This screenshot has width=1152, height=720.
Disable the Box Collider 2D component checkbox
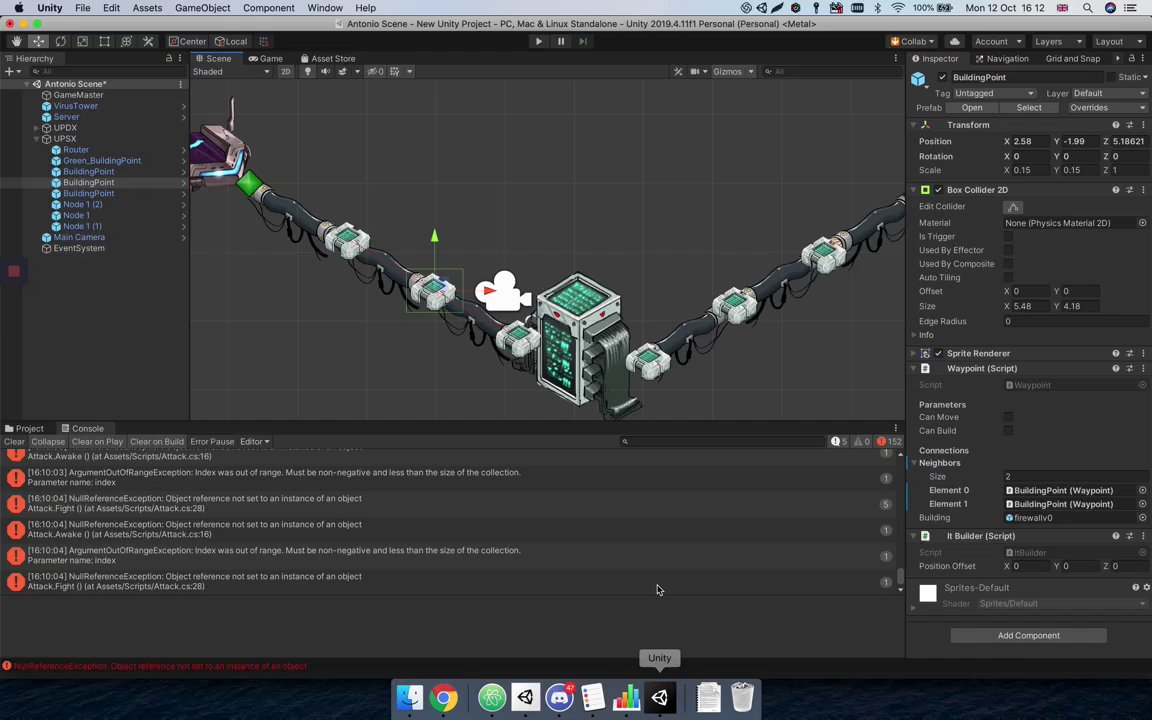(x=938, y=190)
